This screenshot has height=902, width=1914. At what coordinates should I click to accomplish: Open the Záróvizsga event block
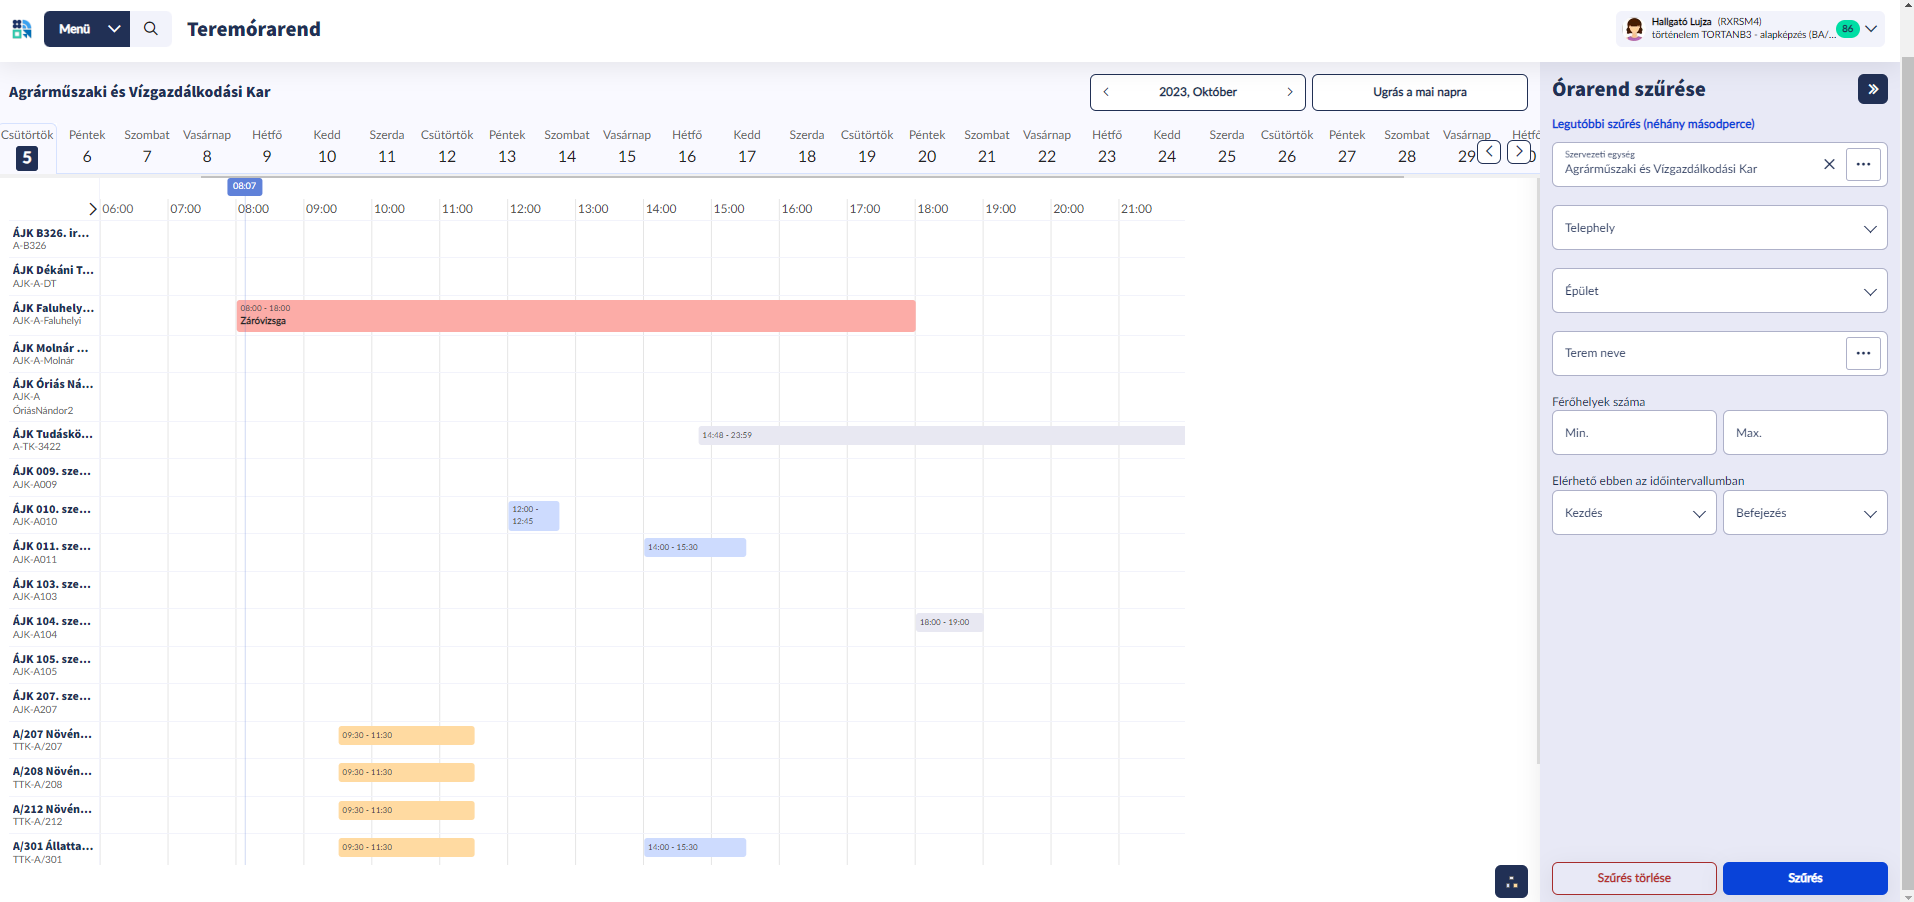pyautogui.click(x=575, y=315)
